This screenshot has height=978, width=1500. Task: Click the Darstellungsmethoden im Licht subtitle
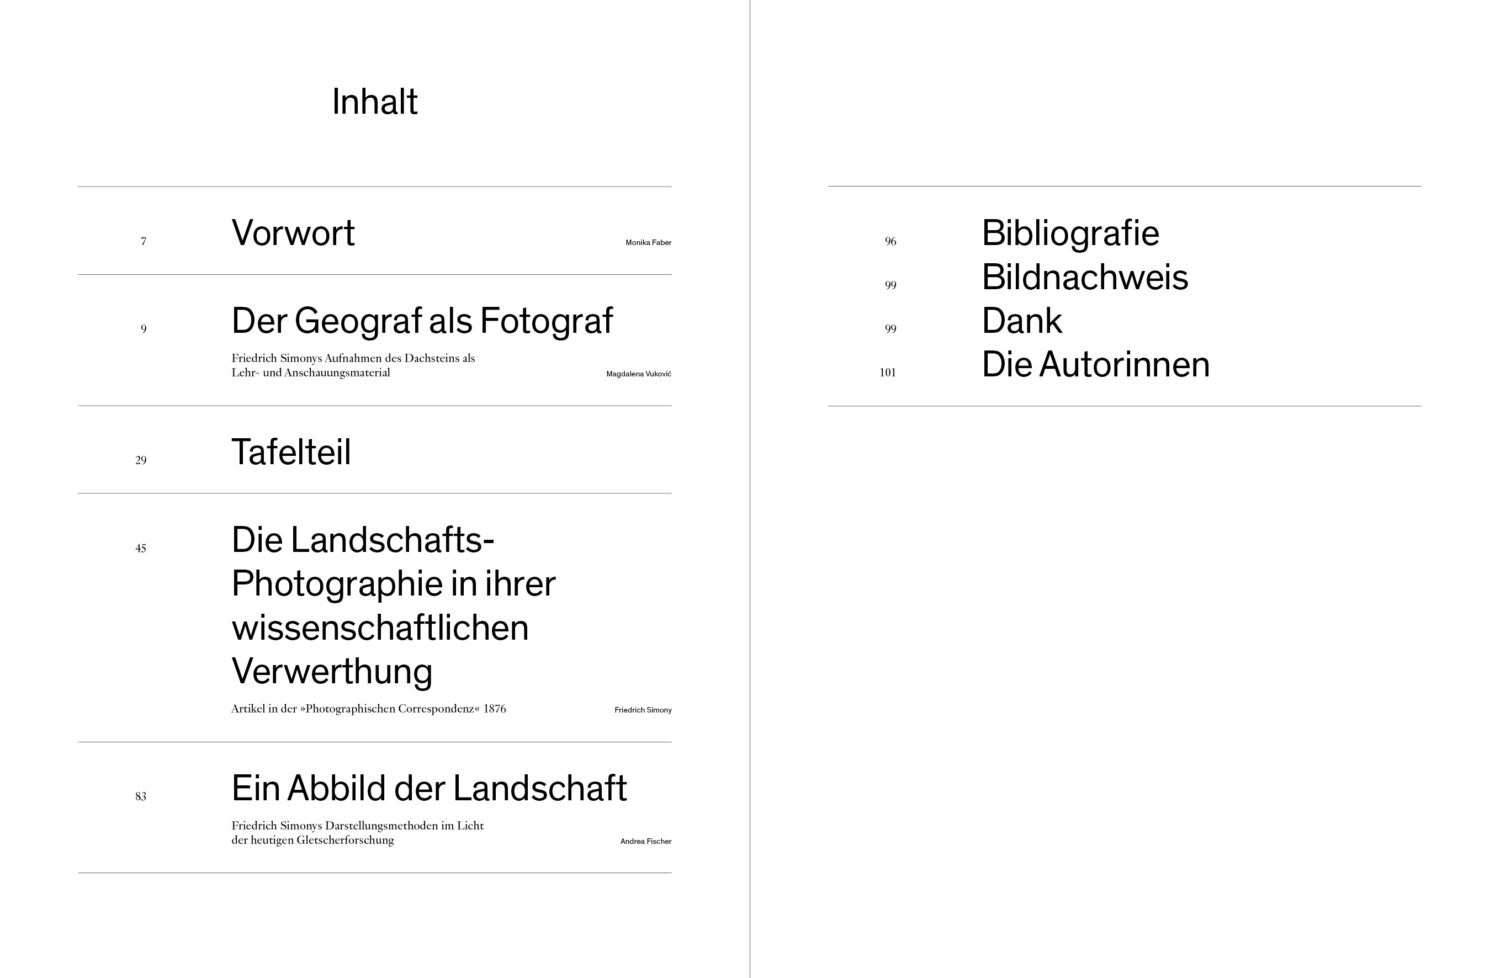pyautogui.click(x=357, y=833)
